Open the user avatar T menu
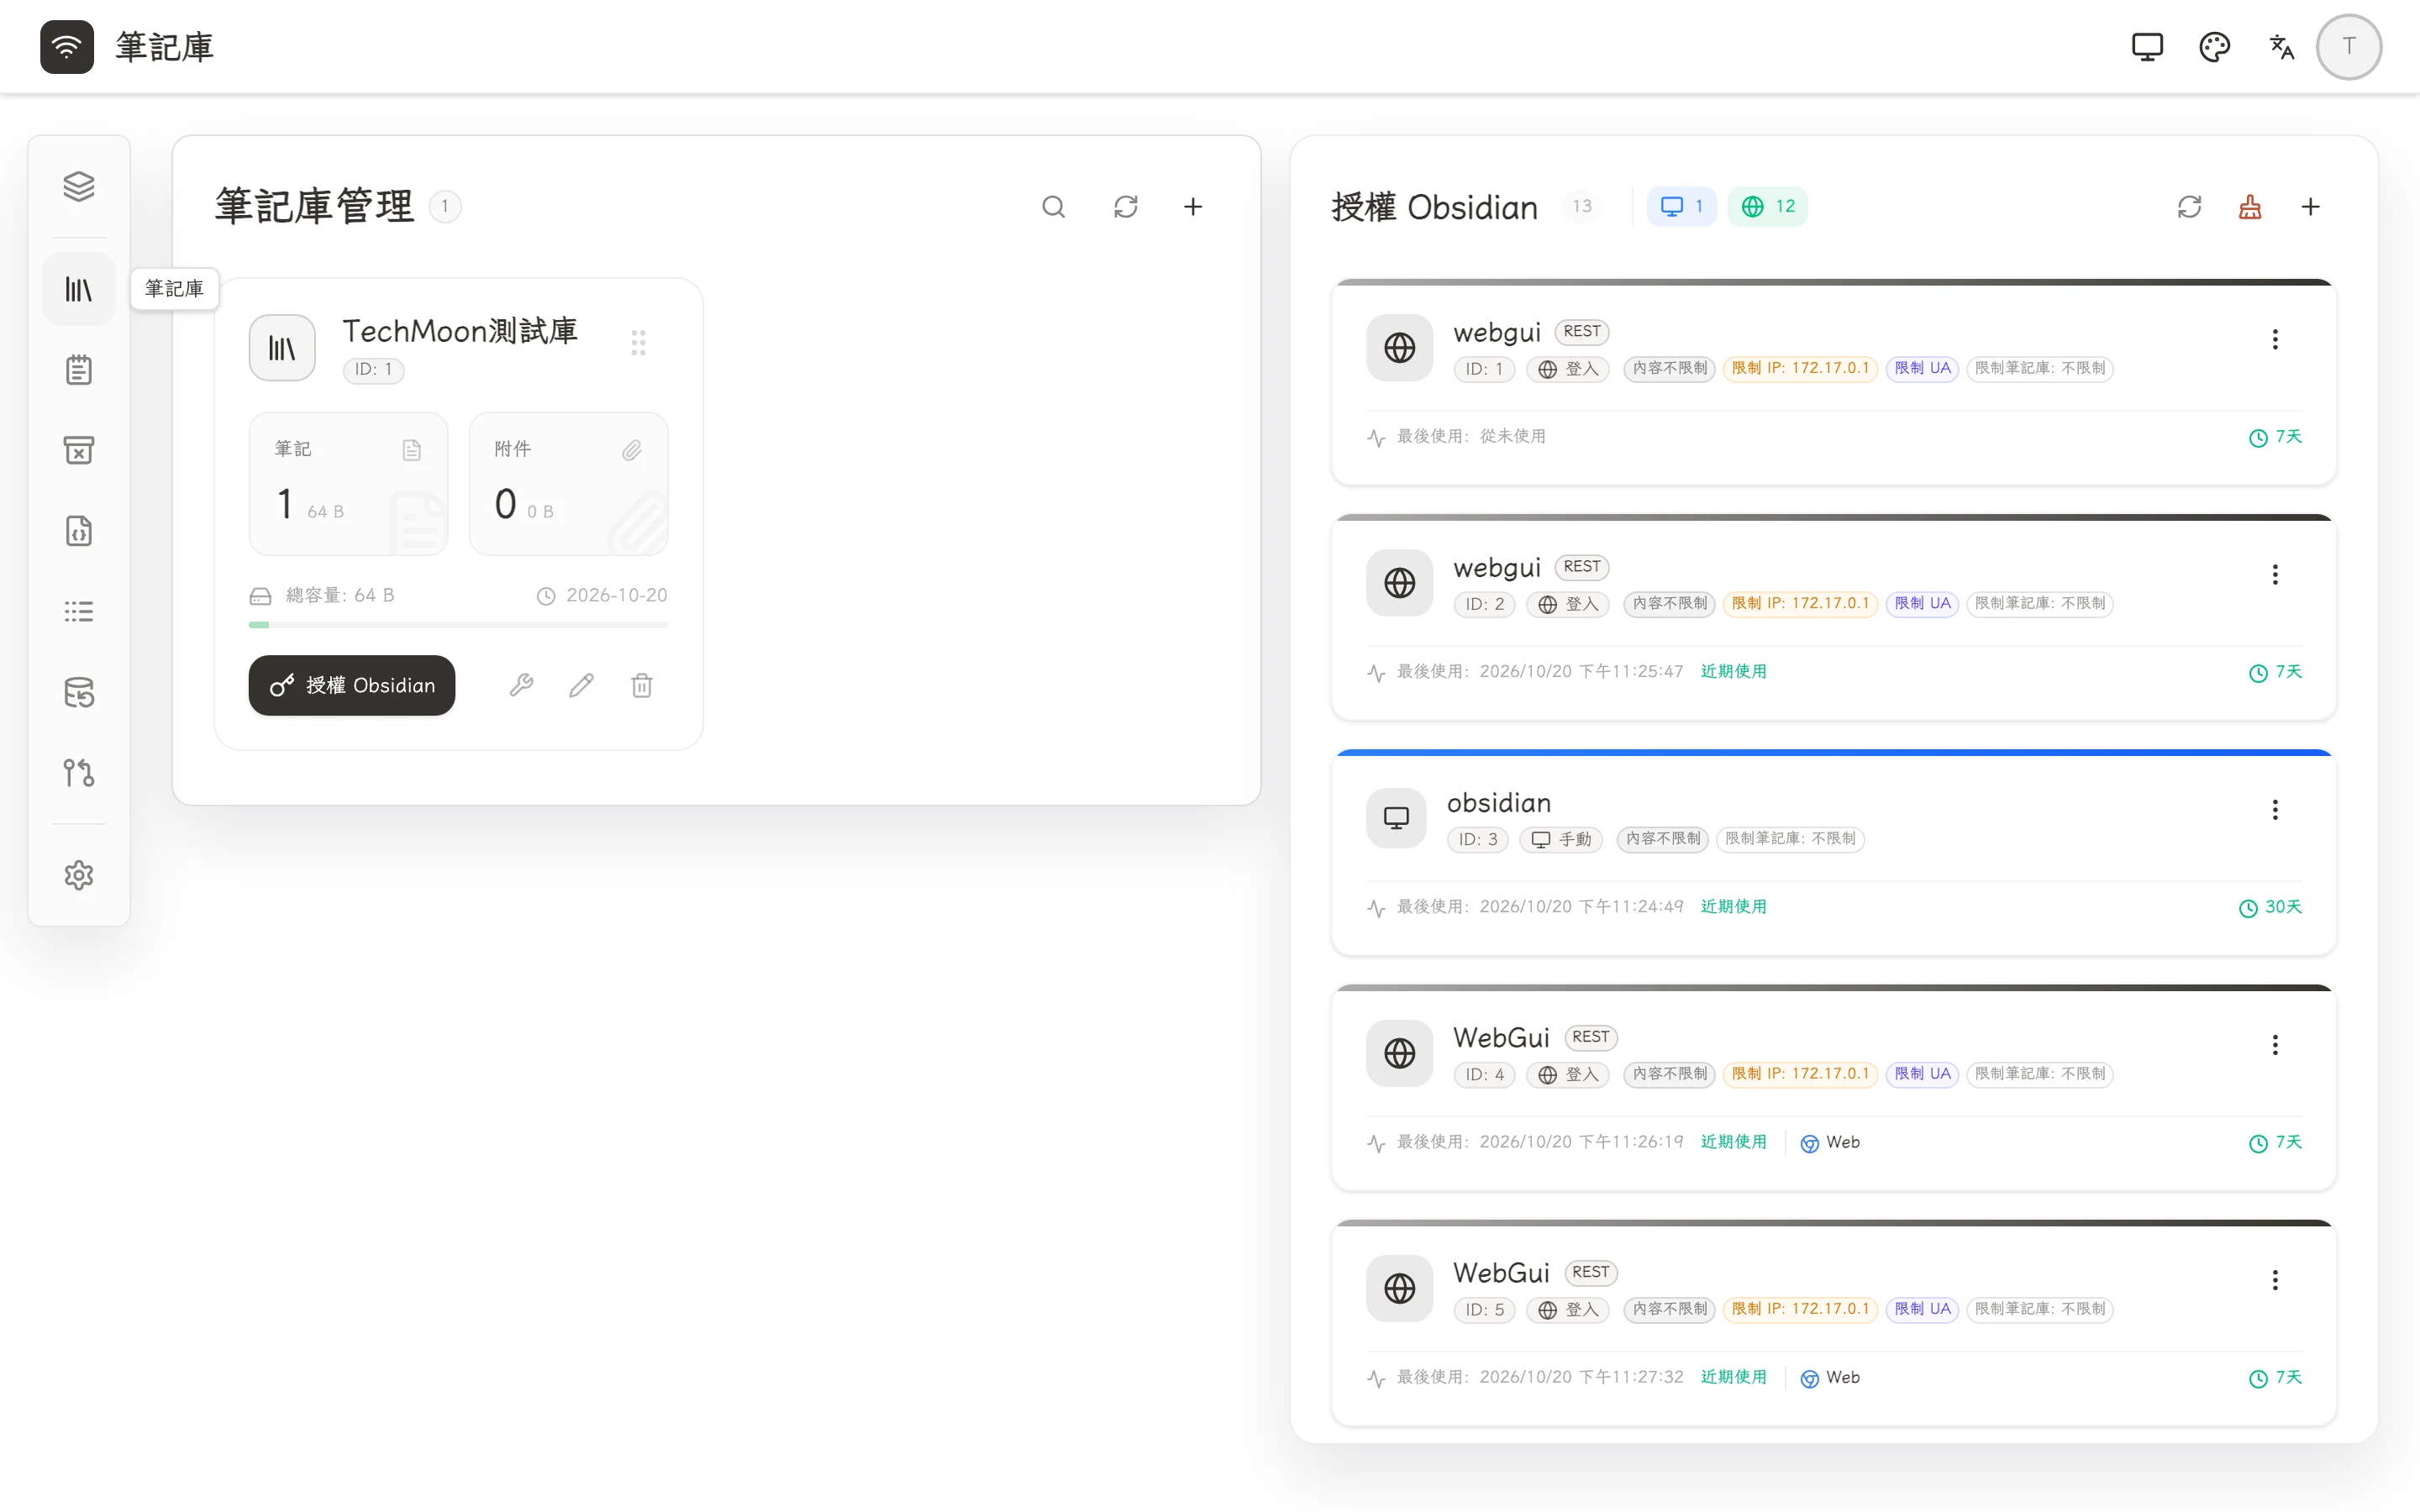 2349,47
